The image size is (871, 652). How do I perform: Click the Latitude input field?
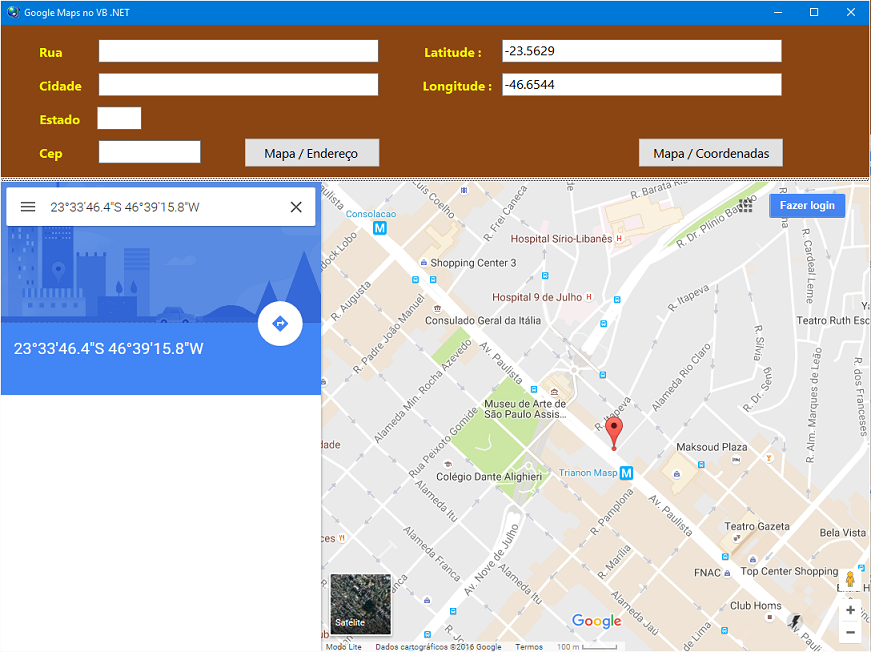[642, 51]
